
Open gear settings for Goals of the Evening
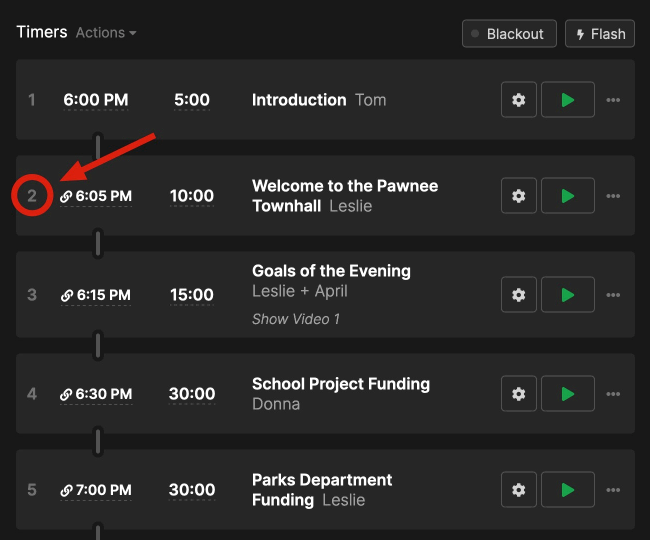coord(519,295)
